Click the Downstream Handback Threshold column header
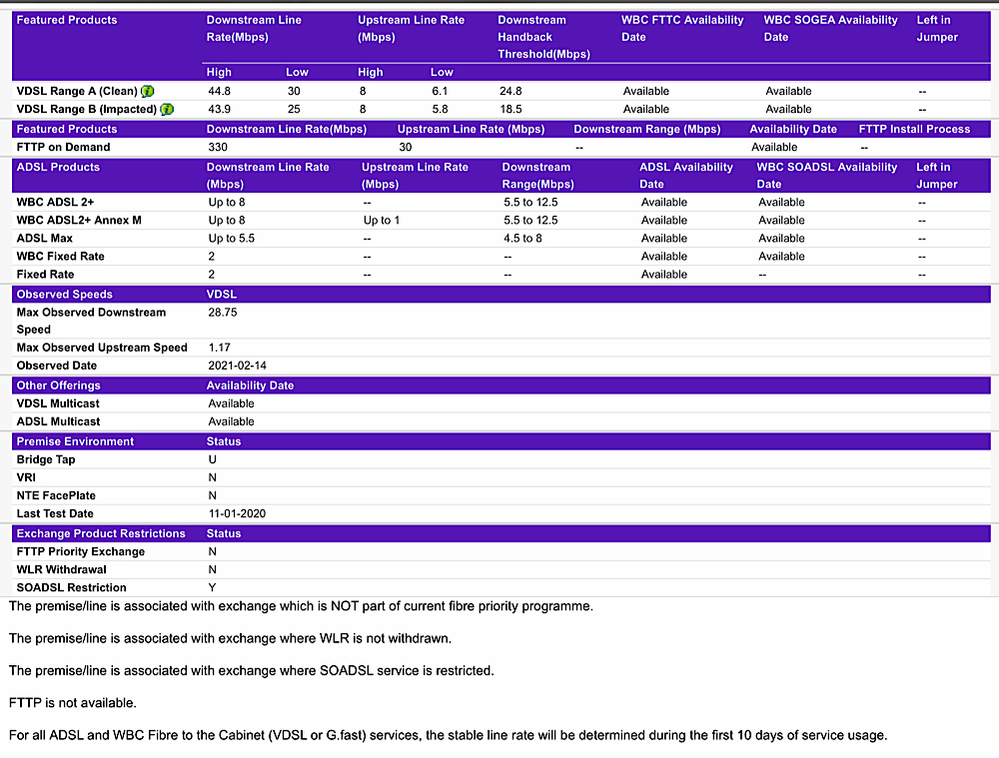The width and height of the screenshot is (999, 758). (543, 37)
